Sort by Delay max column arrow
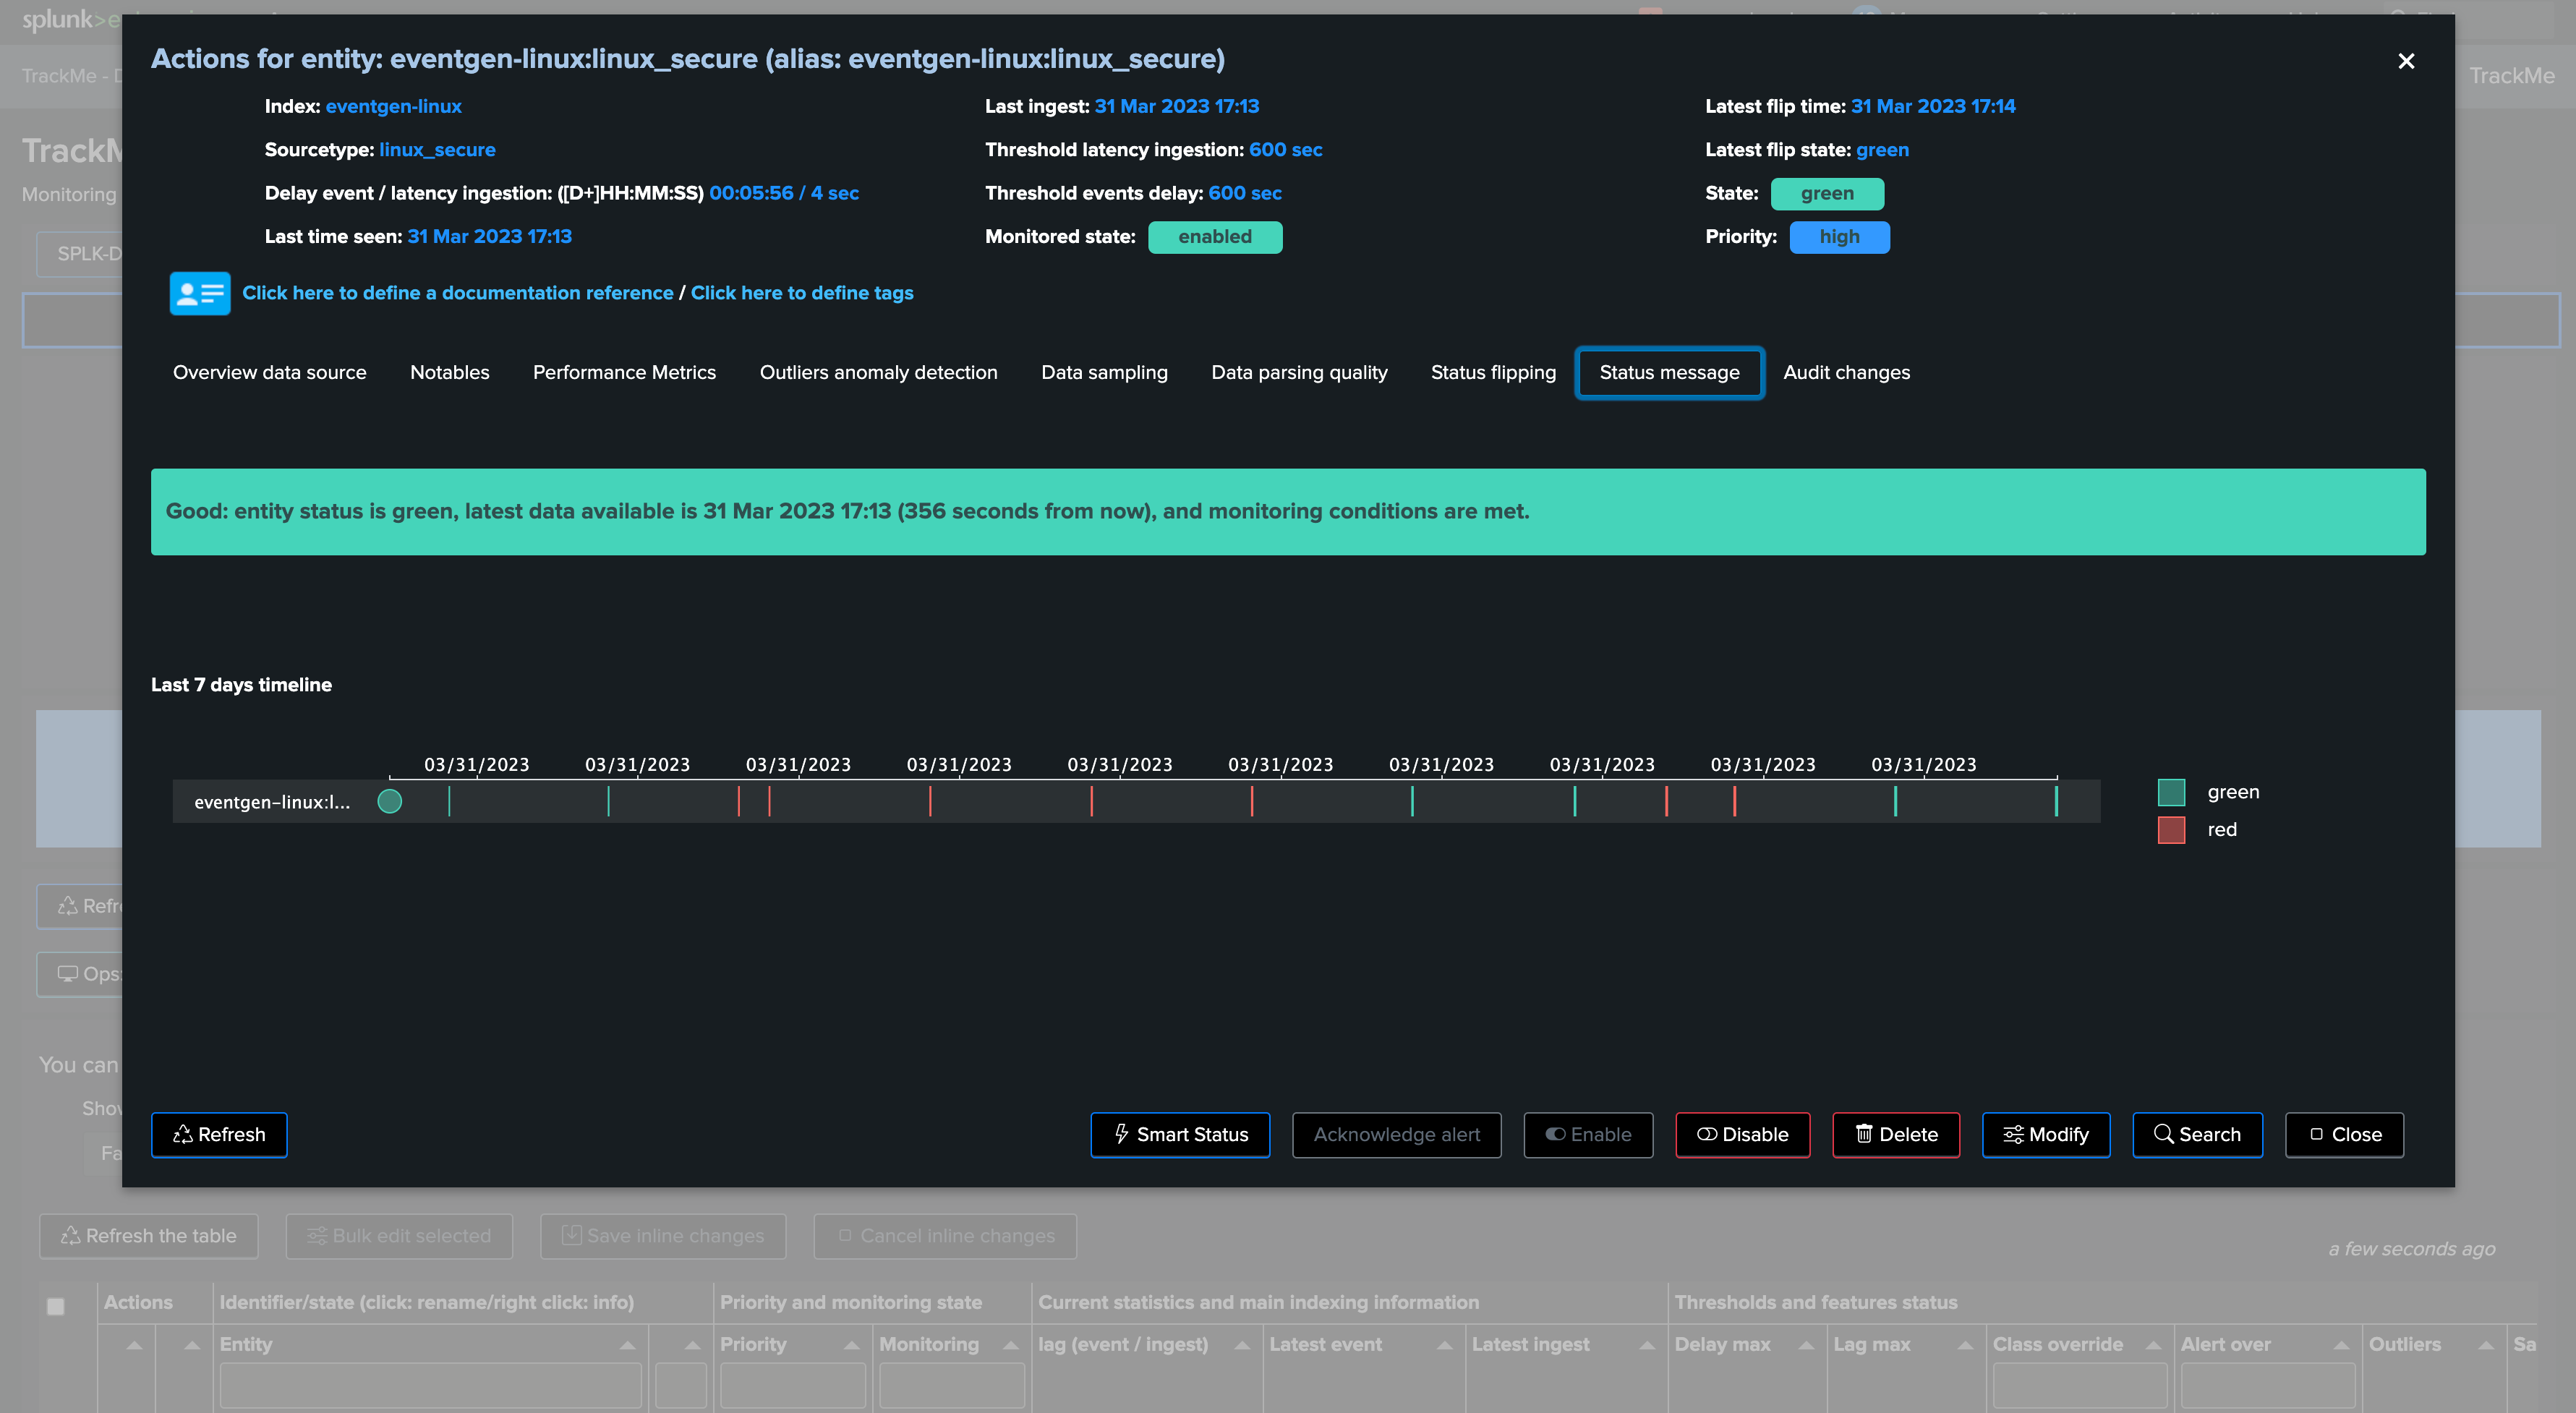 (x=1806, y=1345)
